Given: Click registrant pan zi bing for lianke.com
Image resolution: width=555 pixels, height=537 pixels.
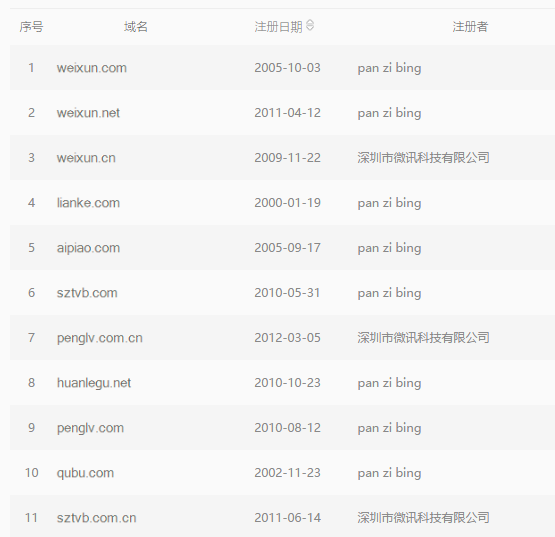Looking at the screenshot, I should click(389, 203).
